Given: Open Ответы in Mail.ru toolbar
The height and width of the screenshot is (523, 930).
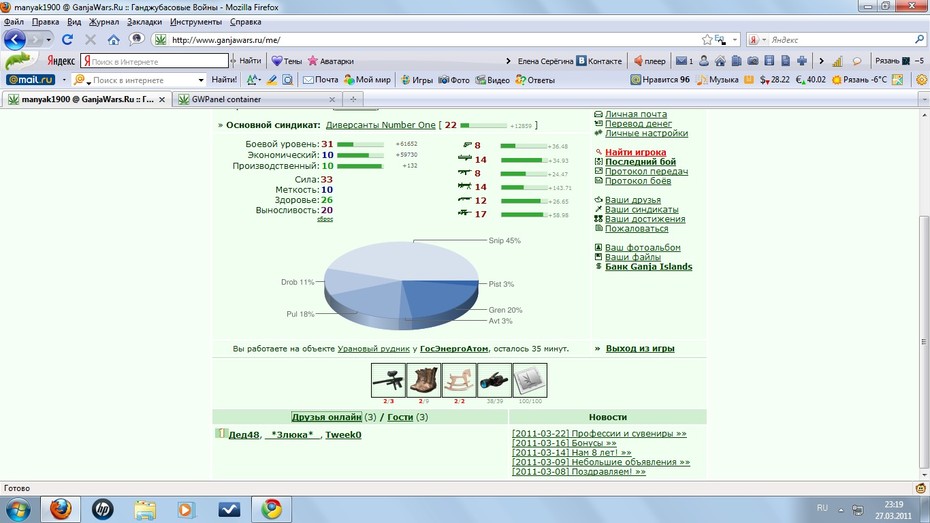Looking at the screenshot, I should [x=535, y=79].
